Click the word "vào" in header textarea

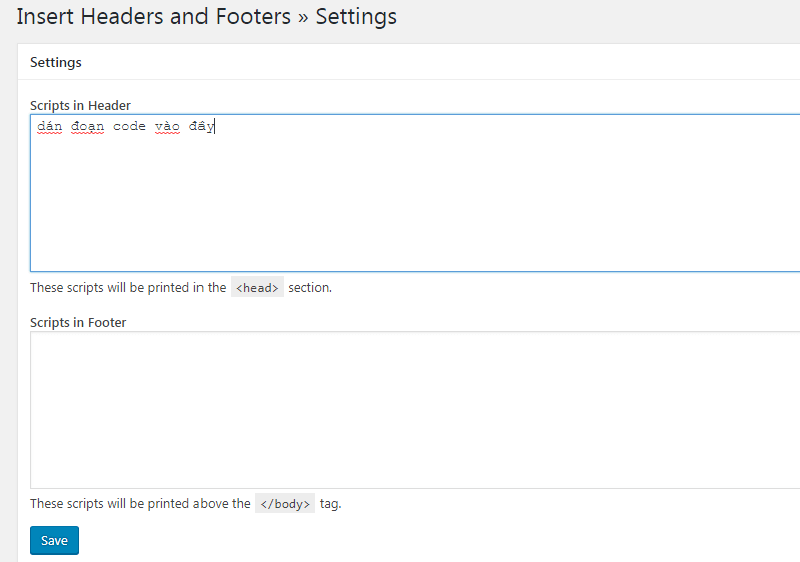[167, 127]
